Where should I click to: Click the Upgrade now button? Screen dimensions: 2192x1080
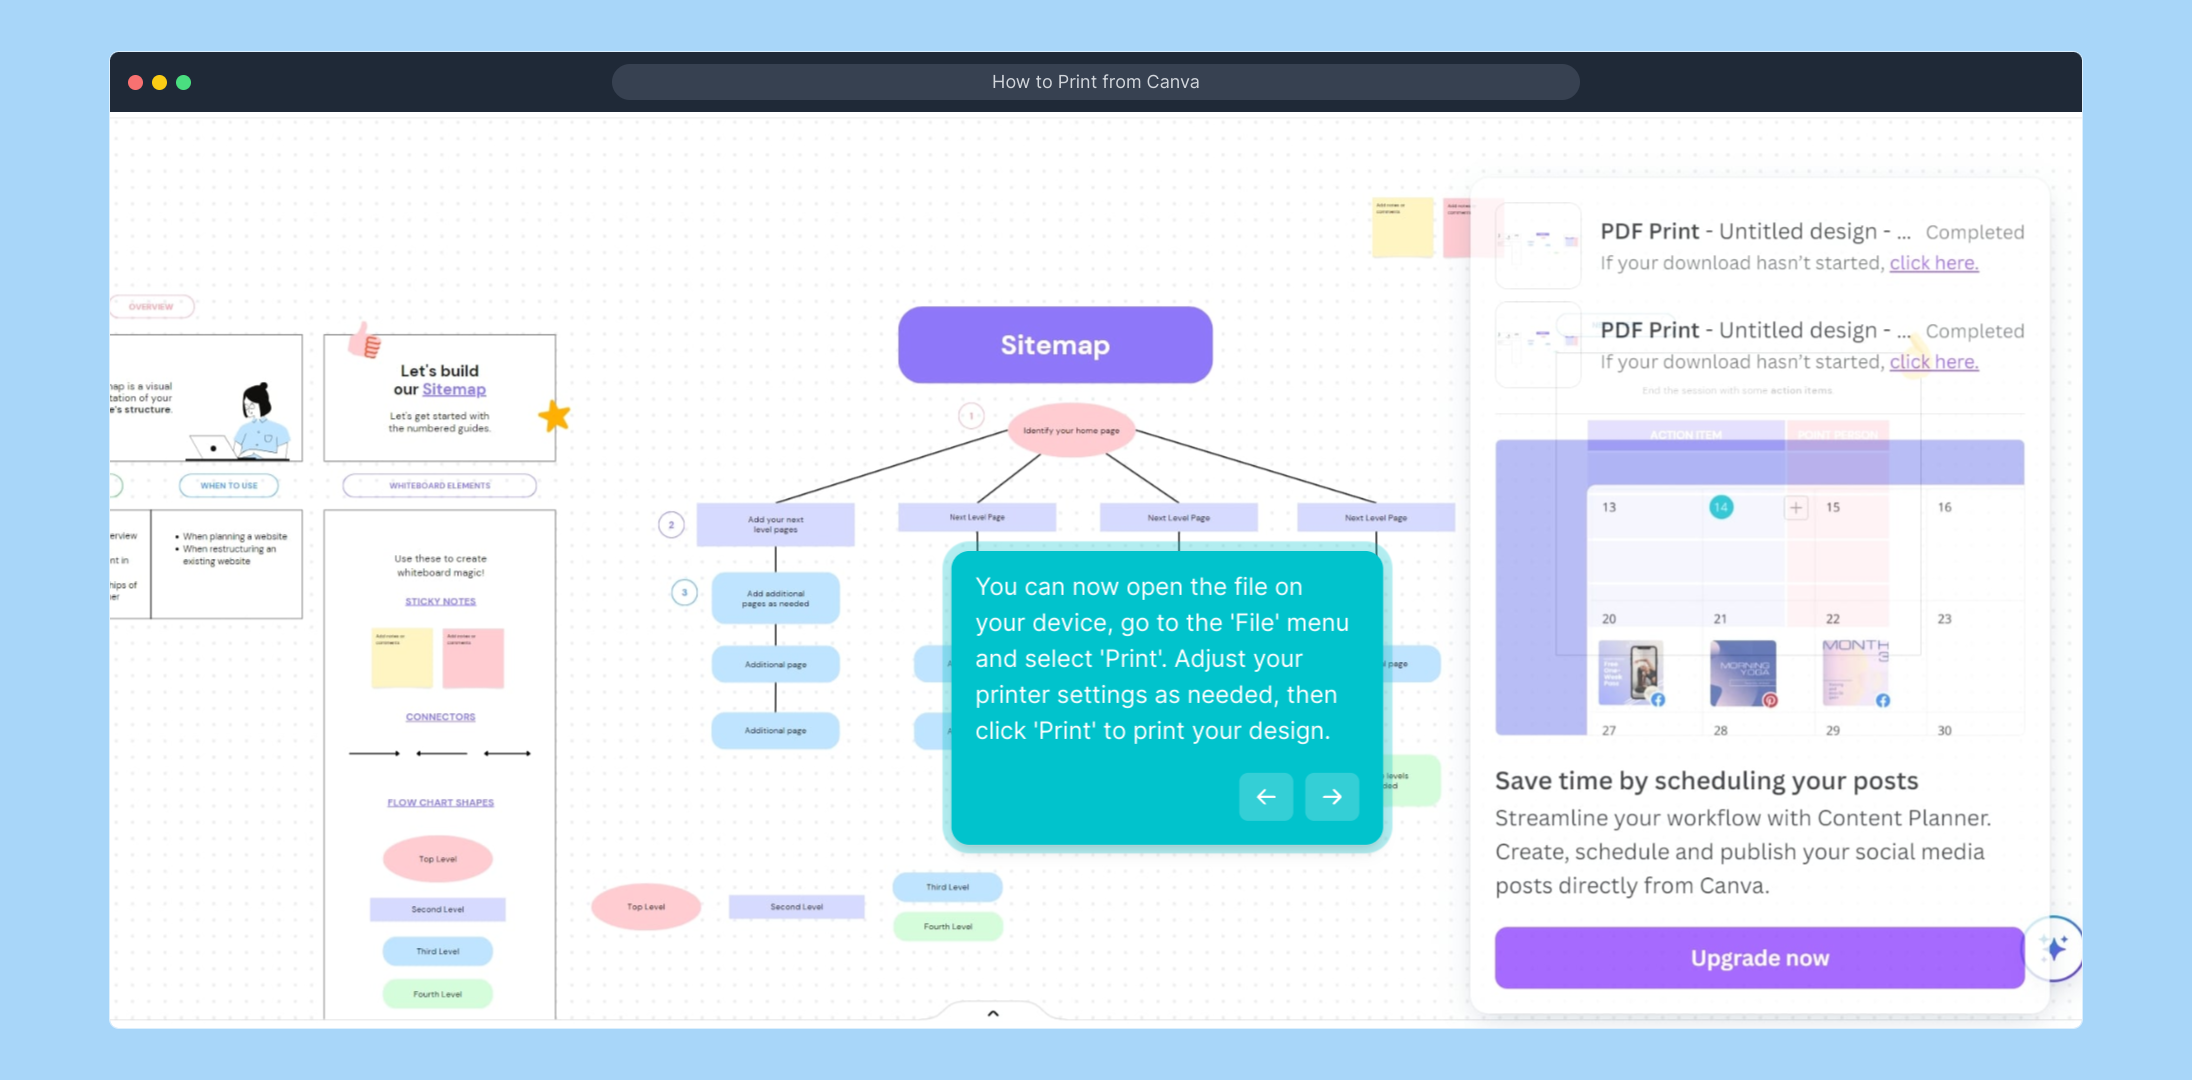(1759, 958)
